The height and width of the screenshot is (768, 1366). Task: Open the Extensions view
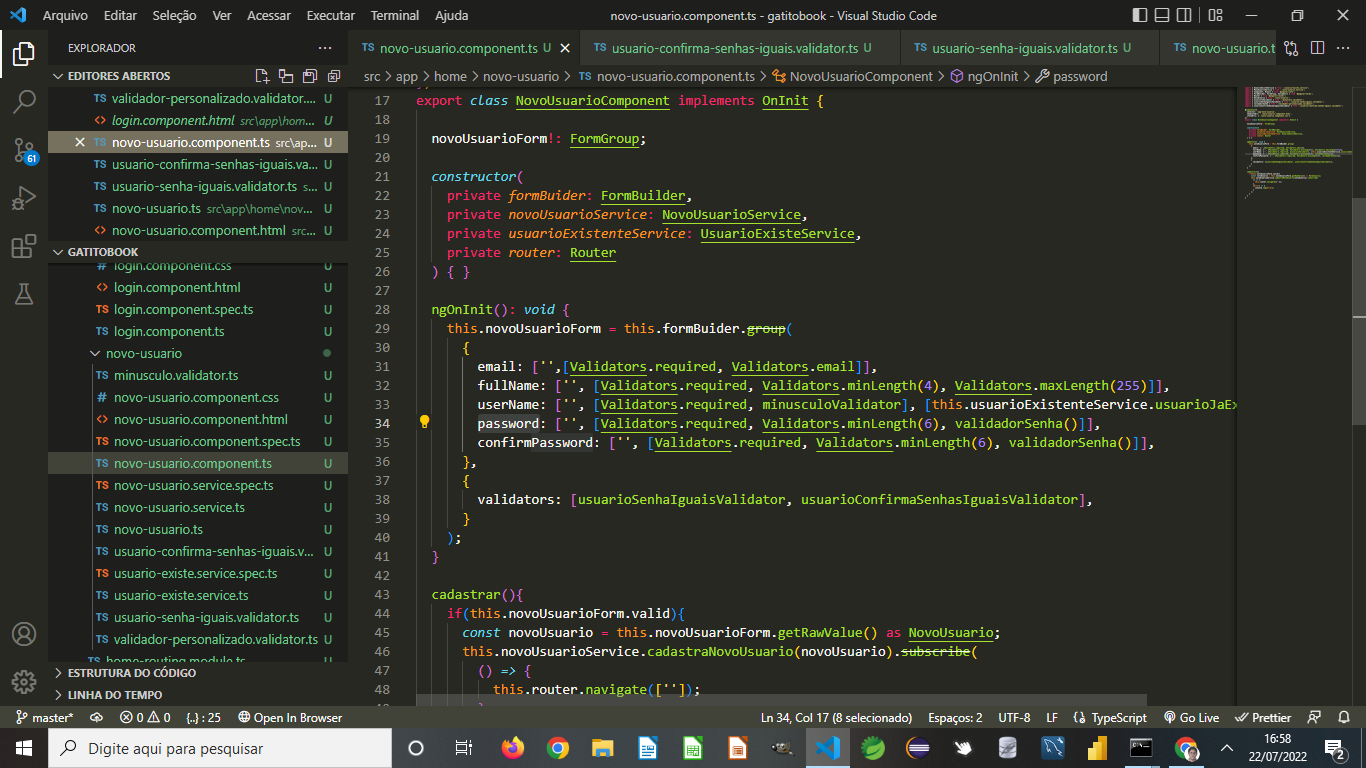tap(24, 246)
